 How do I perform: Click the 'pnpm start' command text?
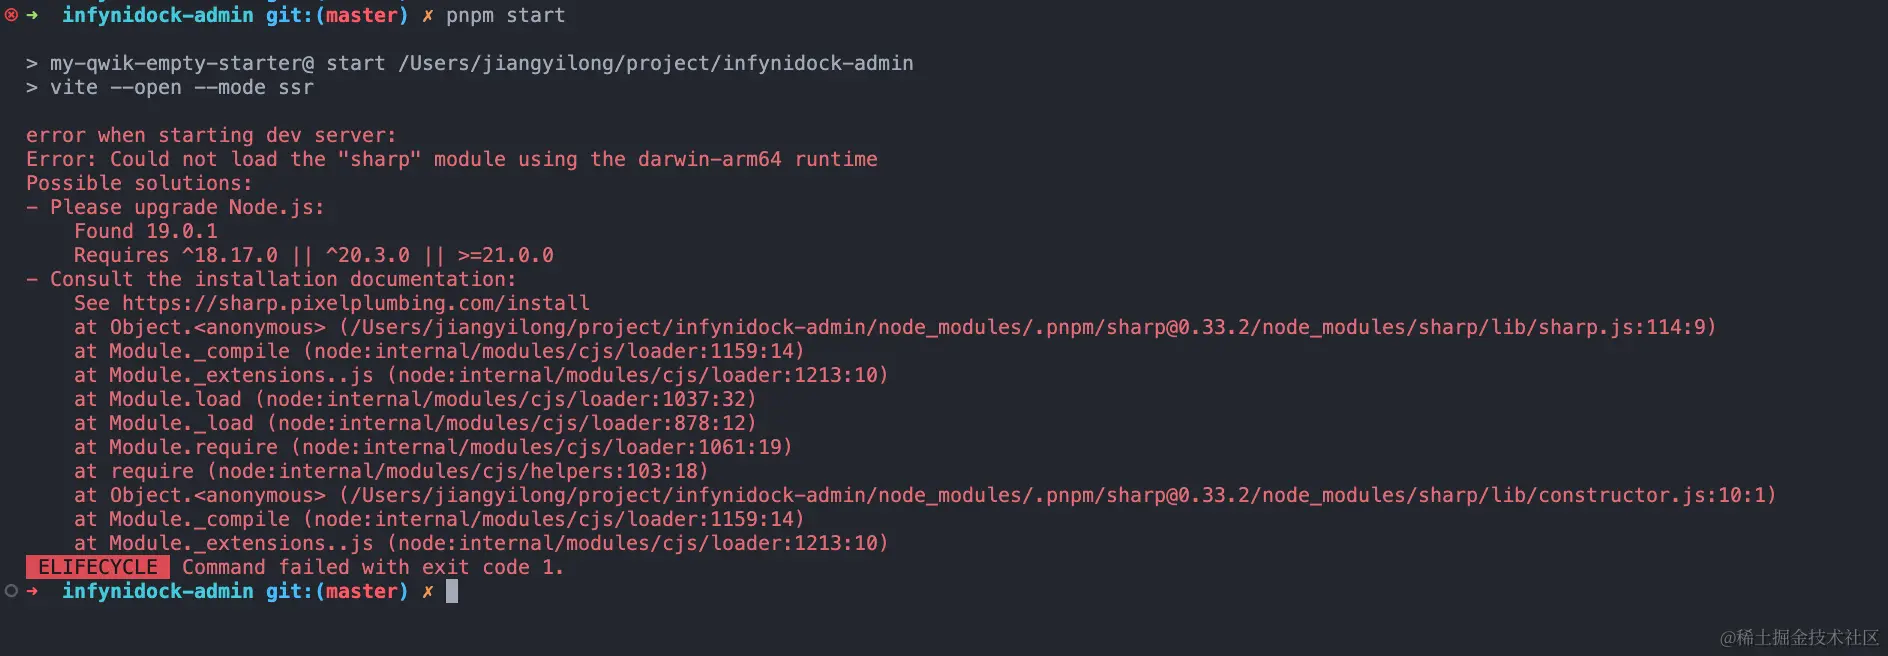pos(506,15)
